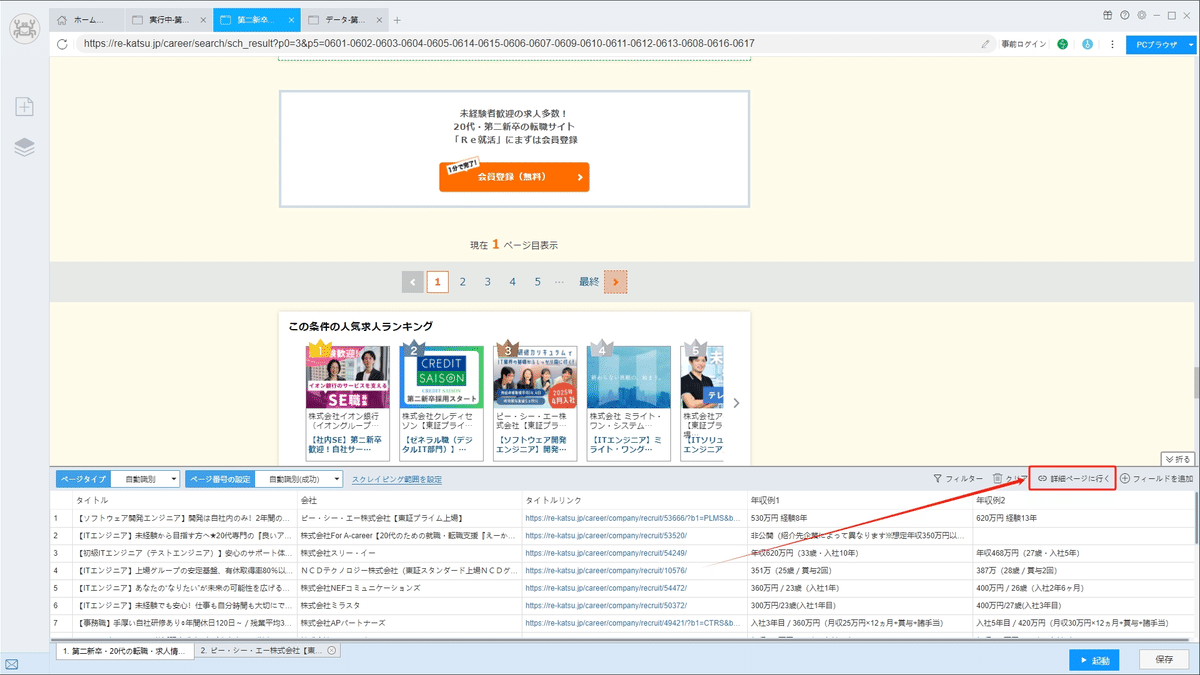Click the 年収例2 column header

tap(1083, 499)
